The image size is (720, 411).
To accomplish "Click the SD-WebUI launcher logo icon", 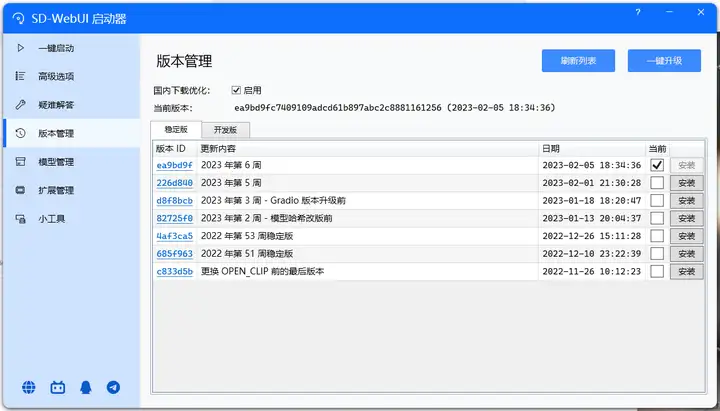I will point(18,18).
